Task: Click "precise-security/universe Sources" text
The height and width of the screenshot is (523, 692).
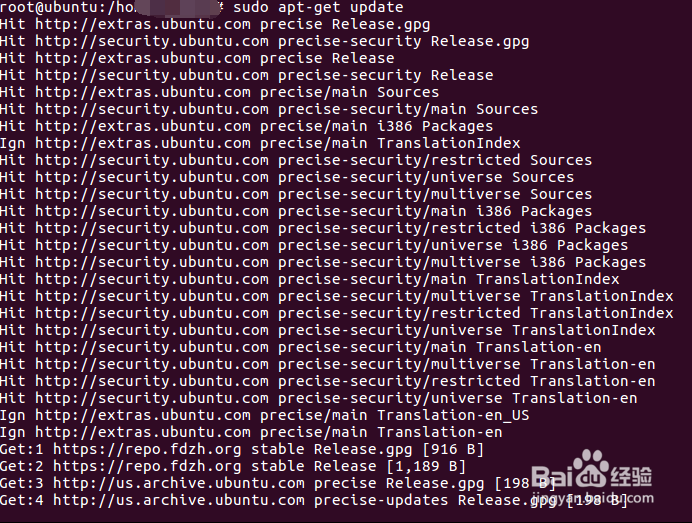Action: click(426, 177)
